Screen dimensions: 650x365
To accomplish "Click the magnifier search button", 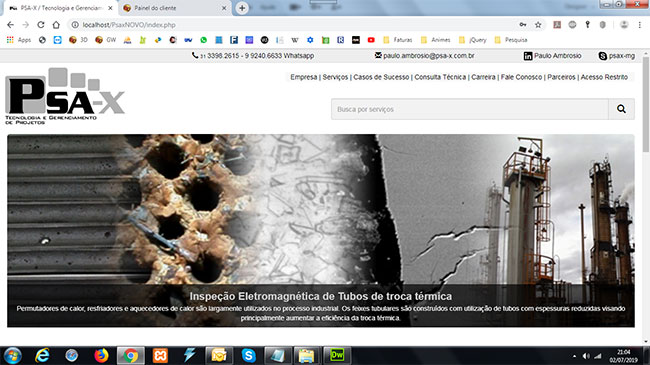I will coord(621,109).
